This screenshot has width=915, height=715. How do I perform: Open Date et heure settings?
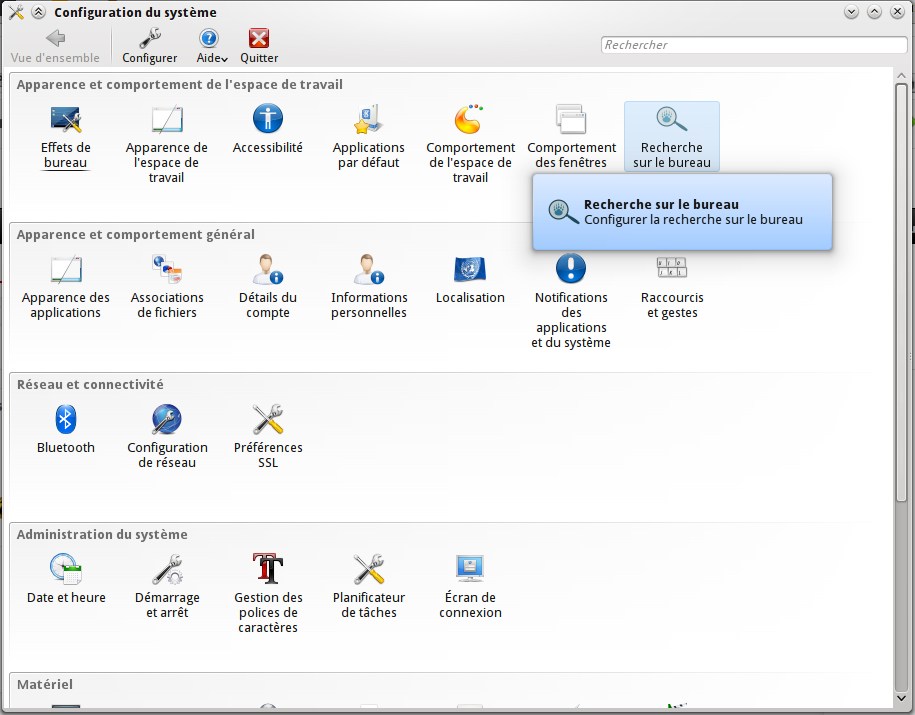pyautogui.click(x=65, y=580)
